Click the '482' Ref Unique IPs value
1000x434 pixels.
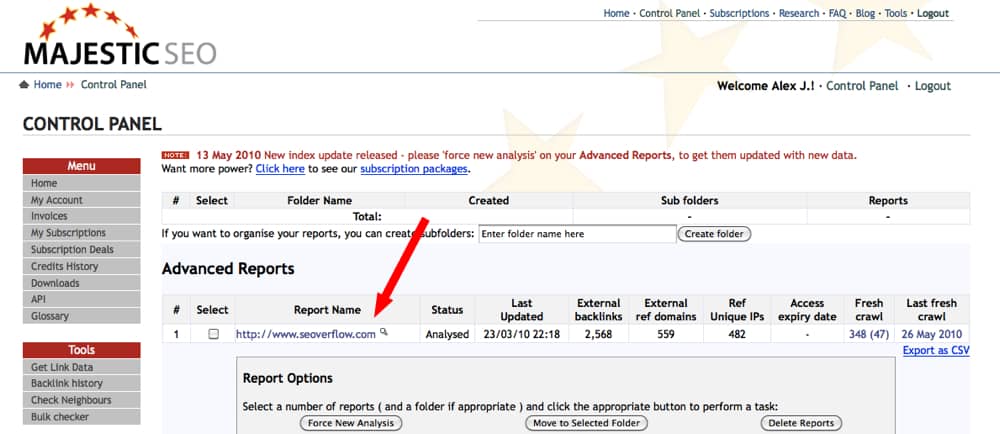click(737, 334)
